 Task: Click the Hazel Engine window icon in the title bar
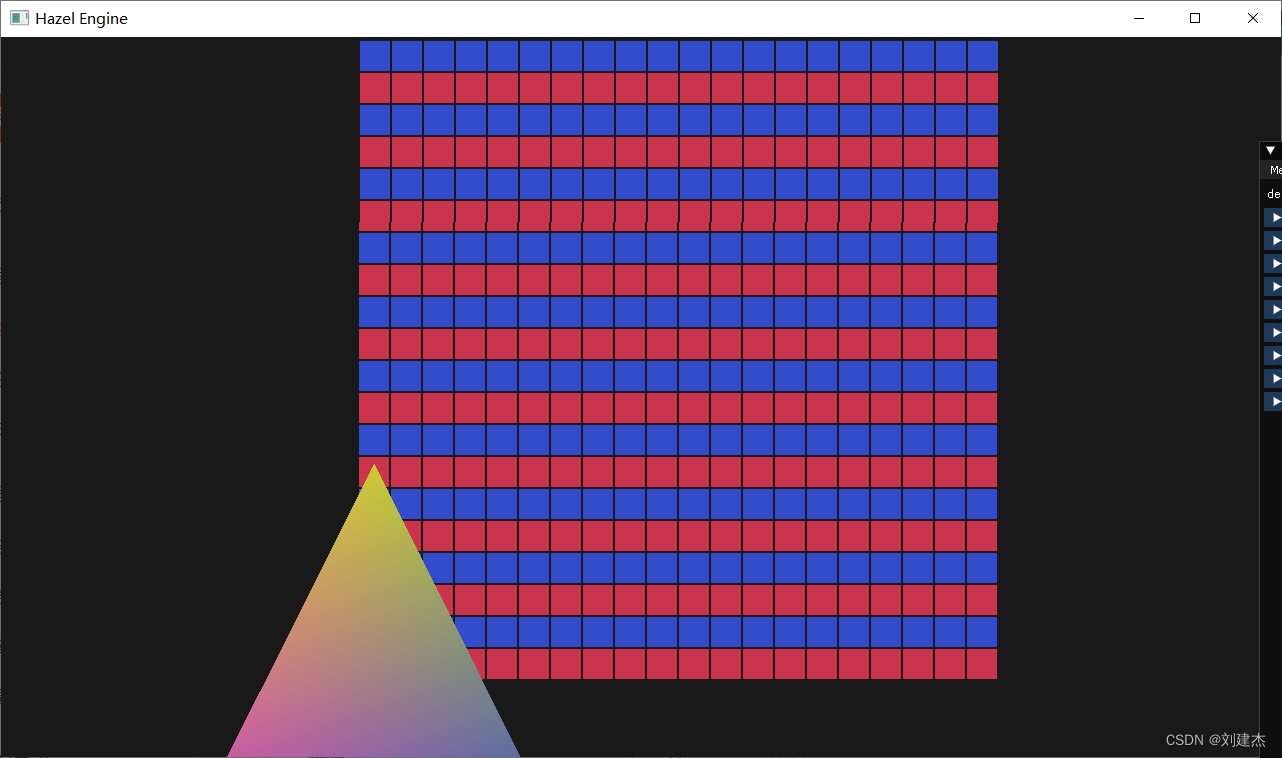tap(19, 18)
